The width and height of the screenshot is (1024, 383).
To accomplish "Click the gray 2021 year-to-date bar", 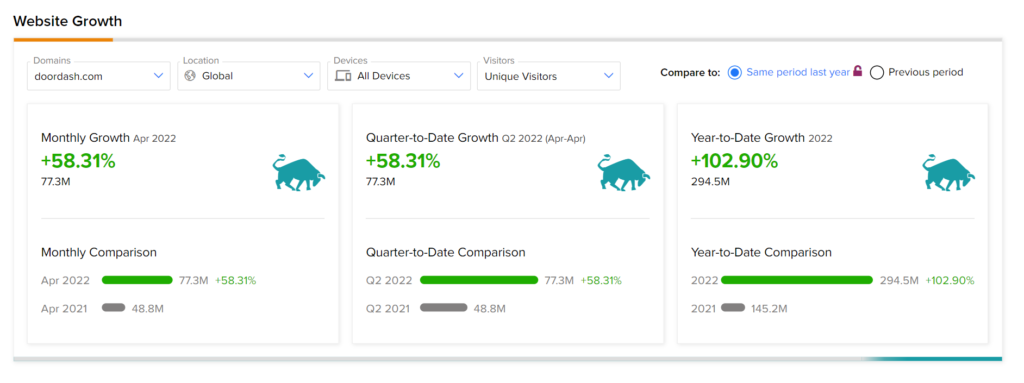I will (x=733, y=308).
